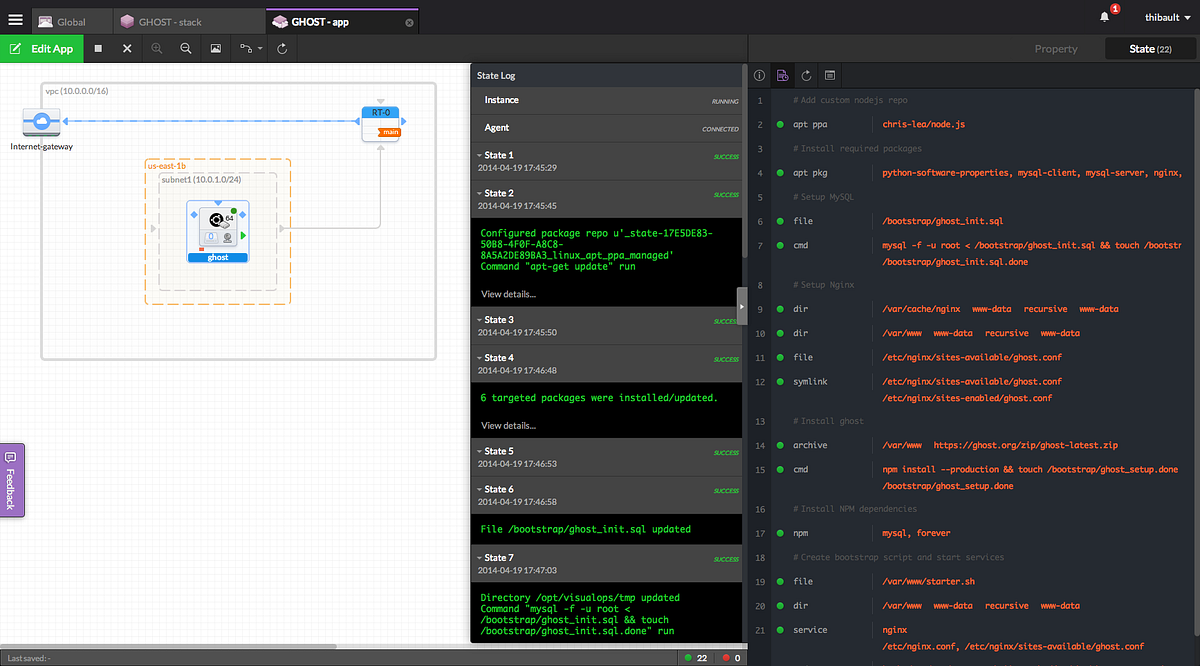Switch to the Property tab
This screenshot has width=1200, height=666.
(x=1056, y=48)
